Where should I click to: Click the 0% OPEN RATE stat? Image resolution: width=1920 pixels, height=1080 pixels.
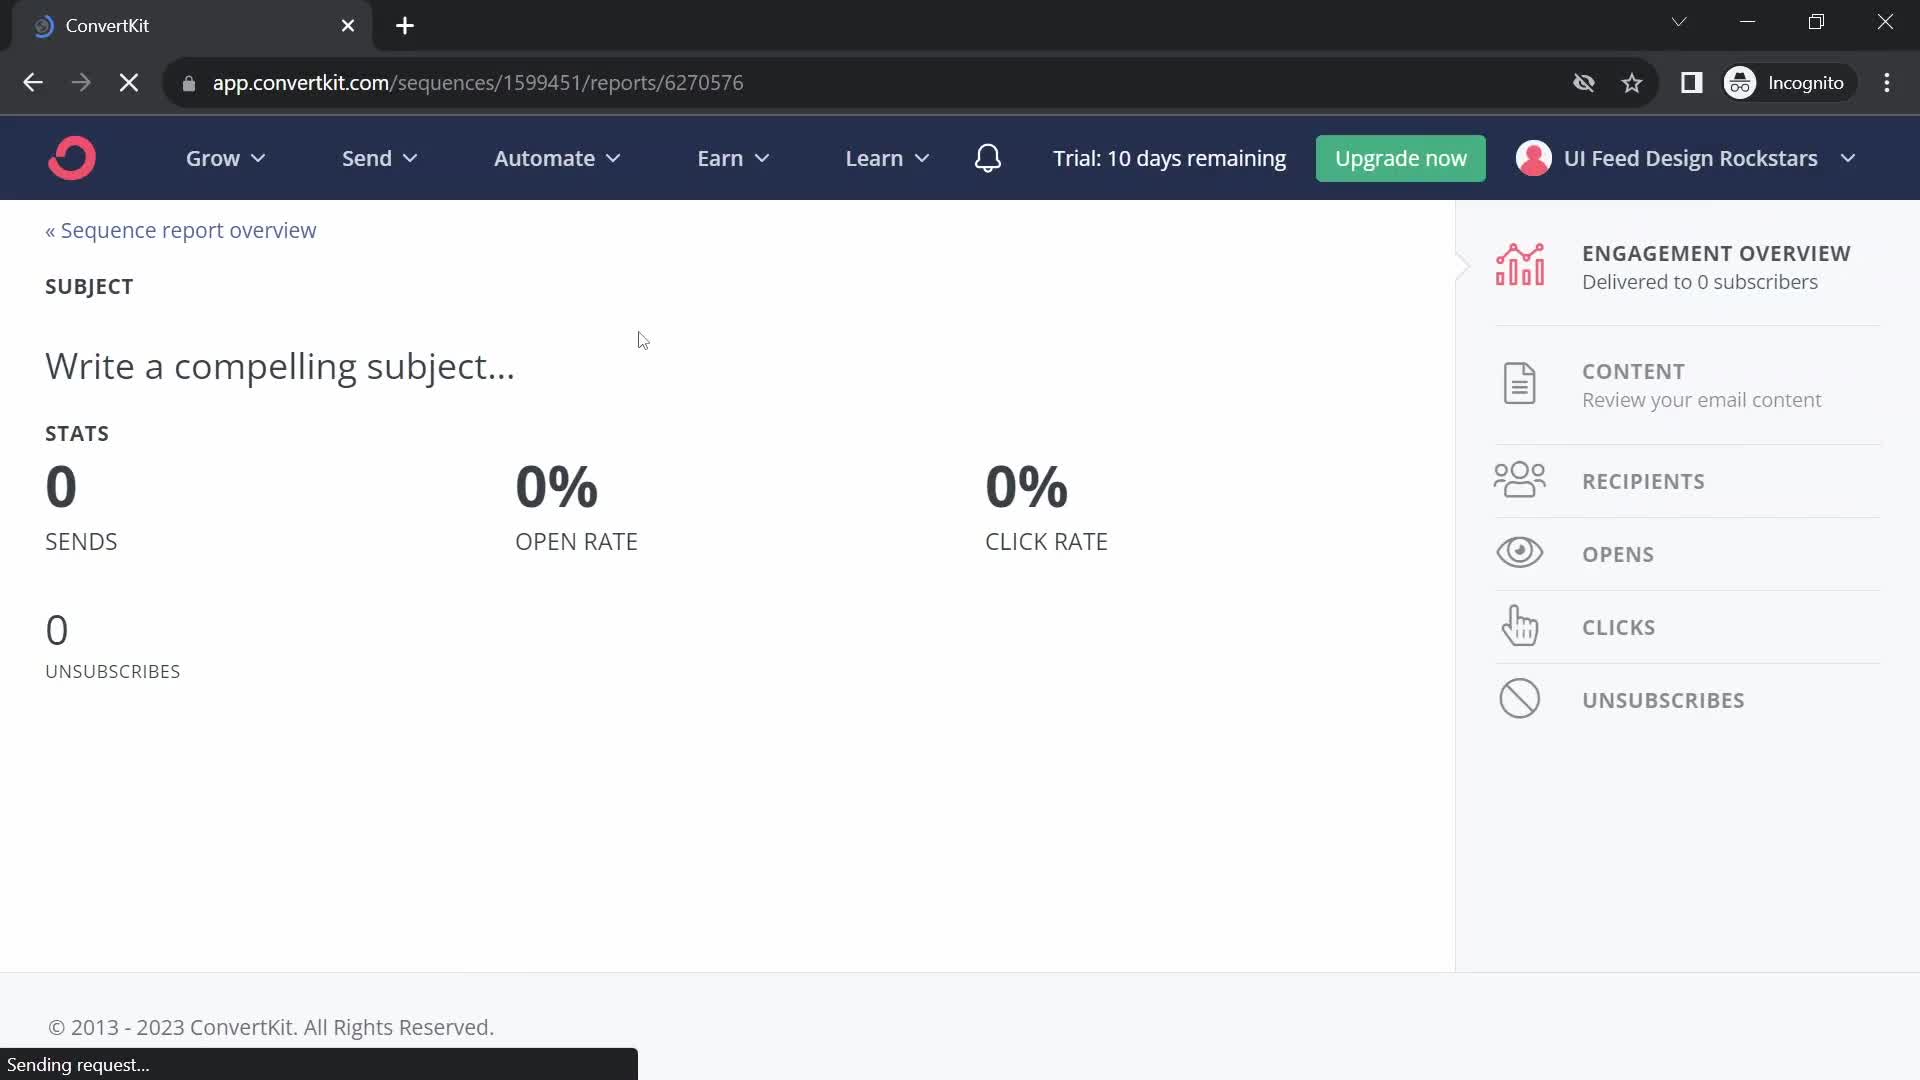[x=576, y=507]
